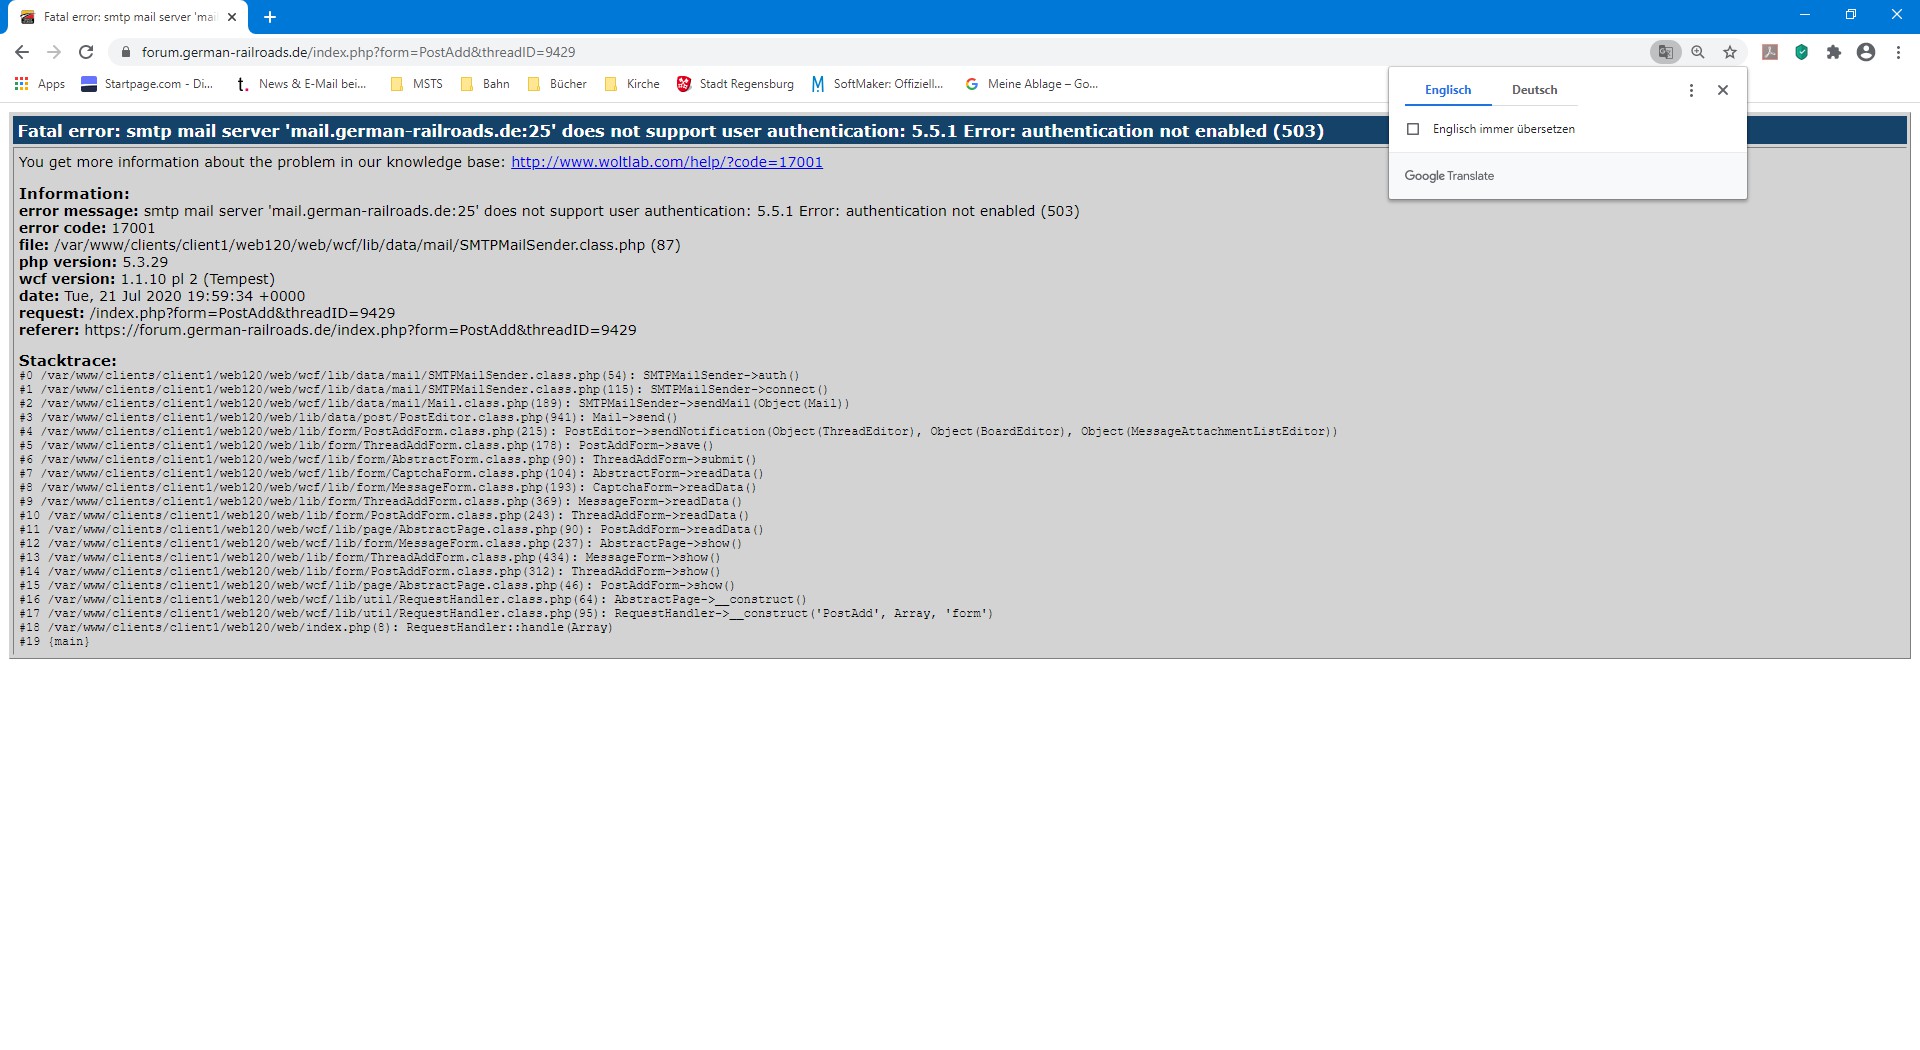
Task: Open the Chrome profile avatar
Action: pos(1866,52)
